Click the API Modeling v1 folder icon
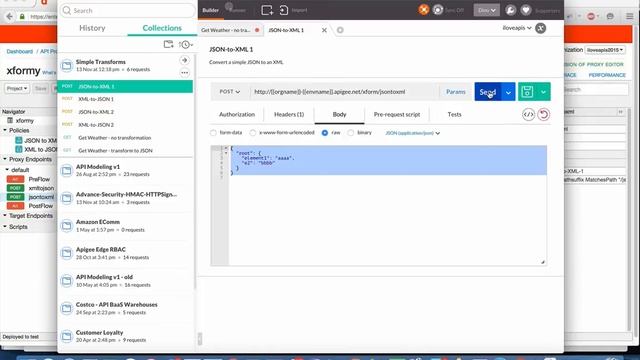Screen dimensions: 640x360 pyautogui.click(x=67, y=171)
